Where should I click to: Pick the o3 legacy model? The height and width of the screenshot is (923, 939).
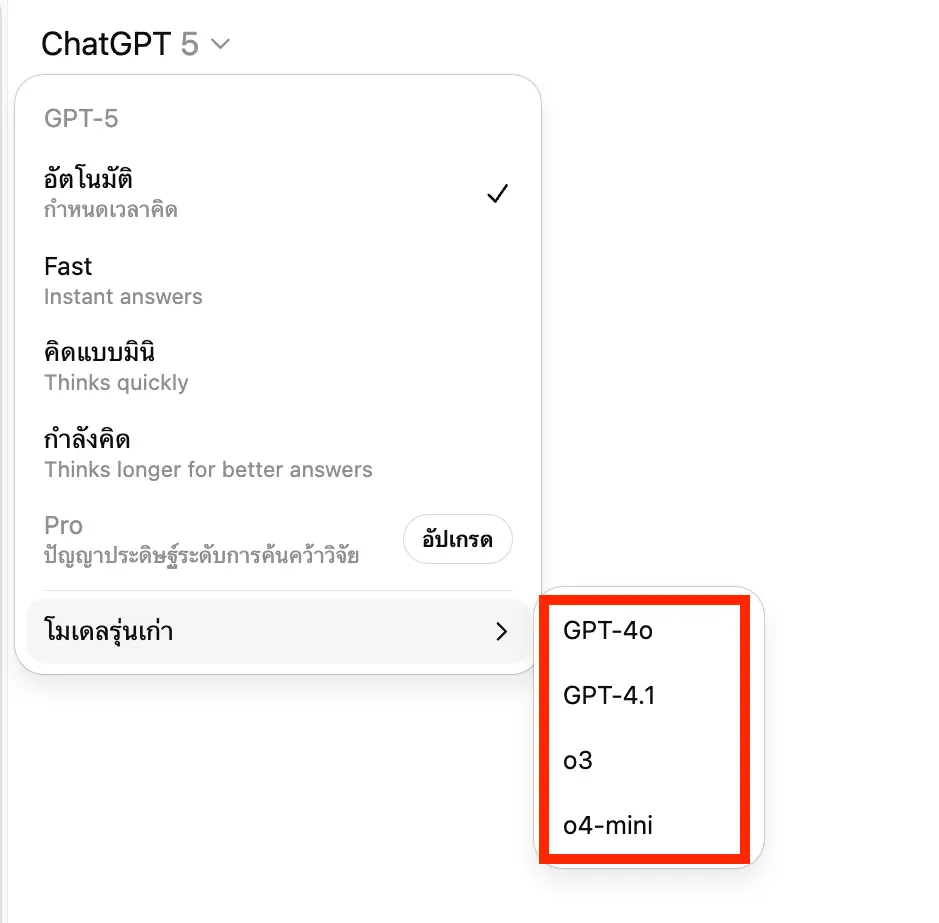578,760
